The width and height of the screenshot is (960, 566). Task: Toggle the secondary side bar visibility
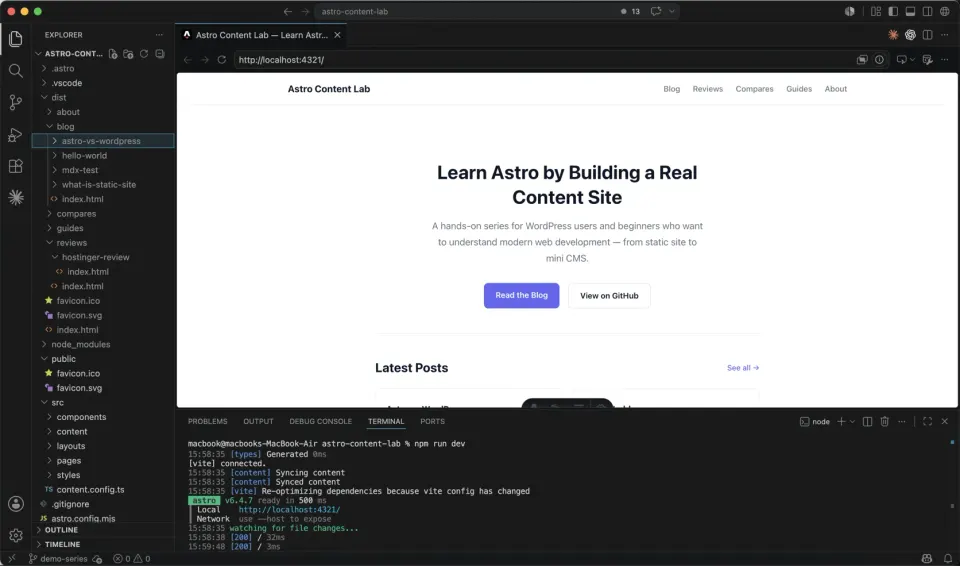[928, 11]
